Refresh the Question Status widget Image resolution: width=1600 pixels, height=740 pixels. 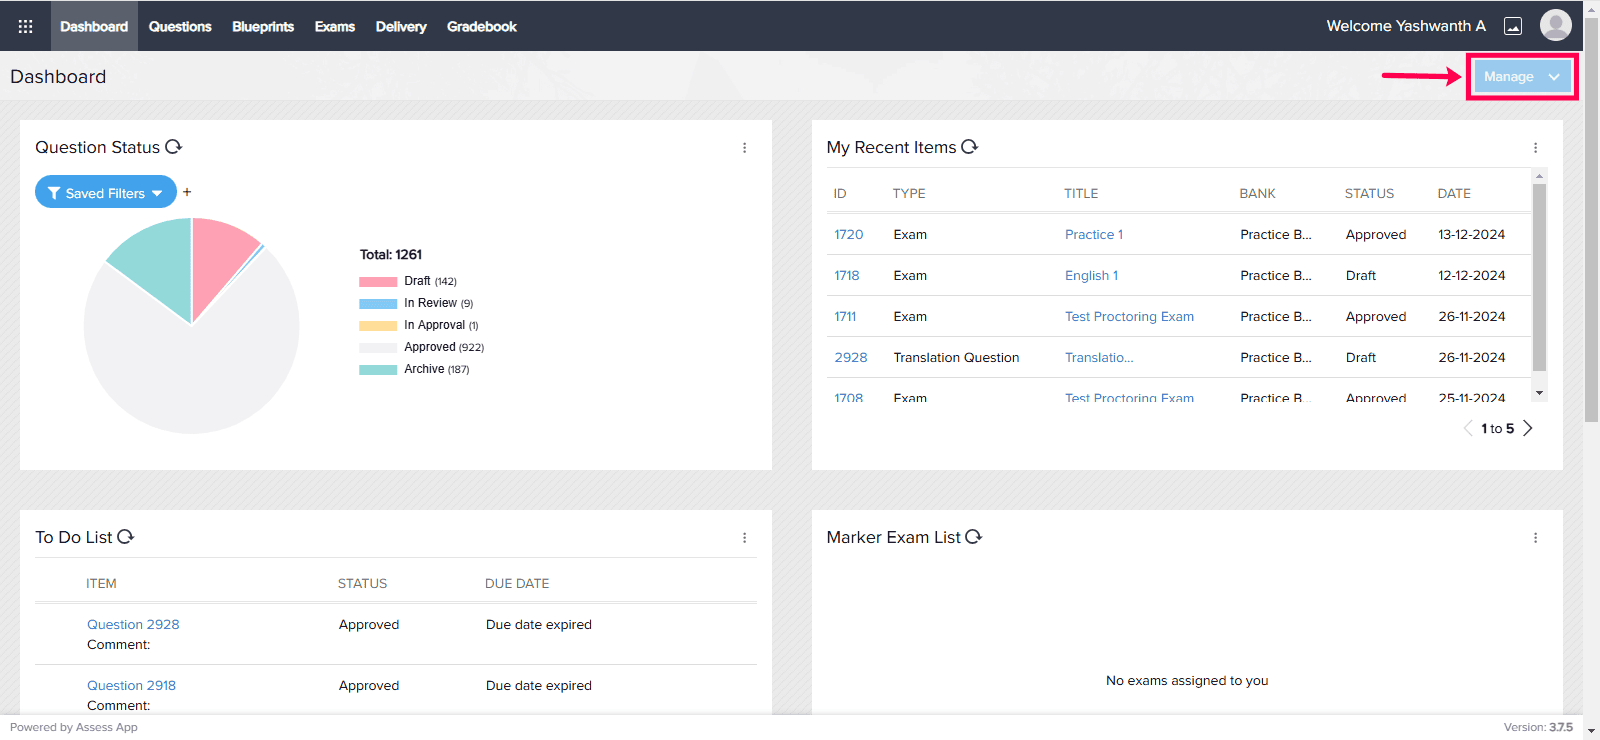[x=173, y=147]
